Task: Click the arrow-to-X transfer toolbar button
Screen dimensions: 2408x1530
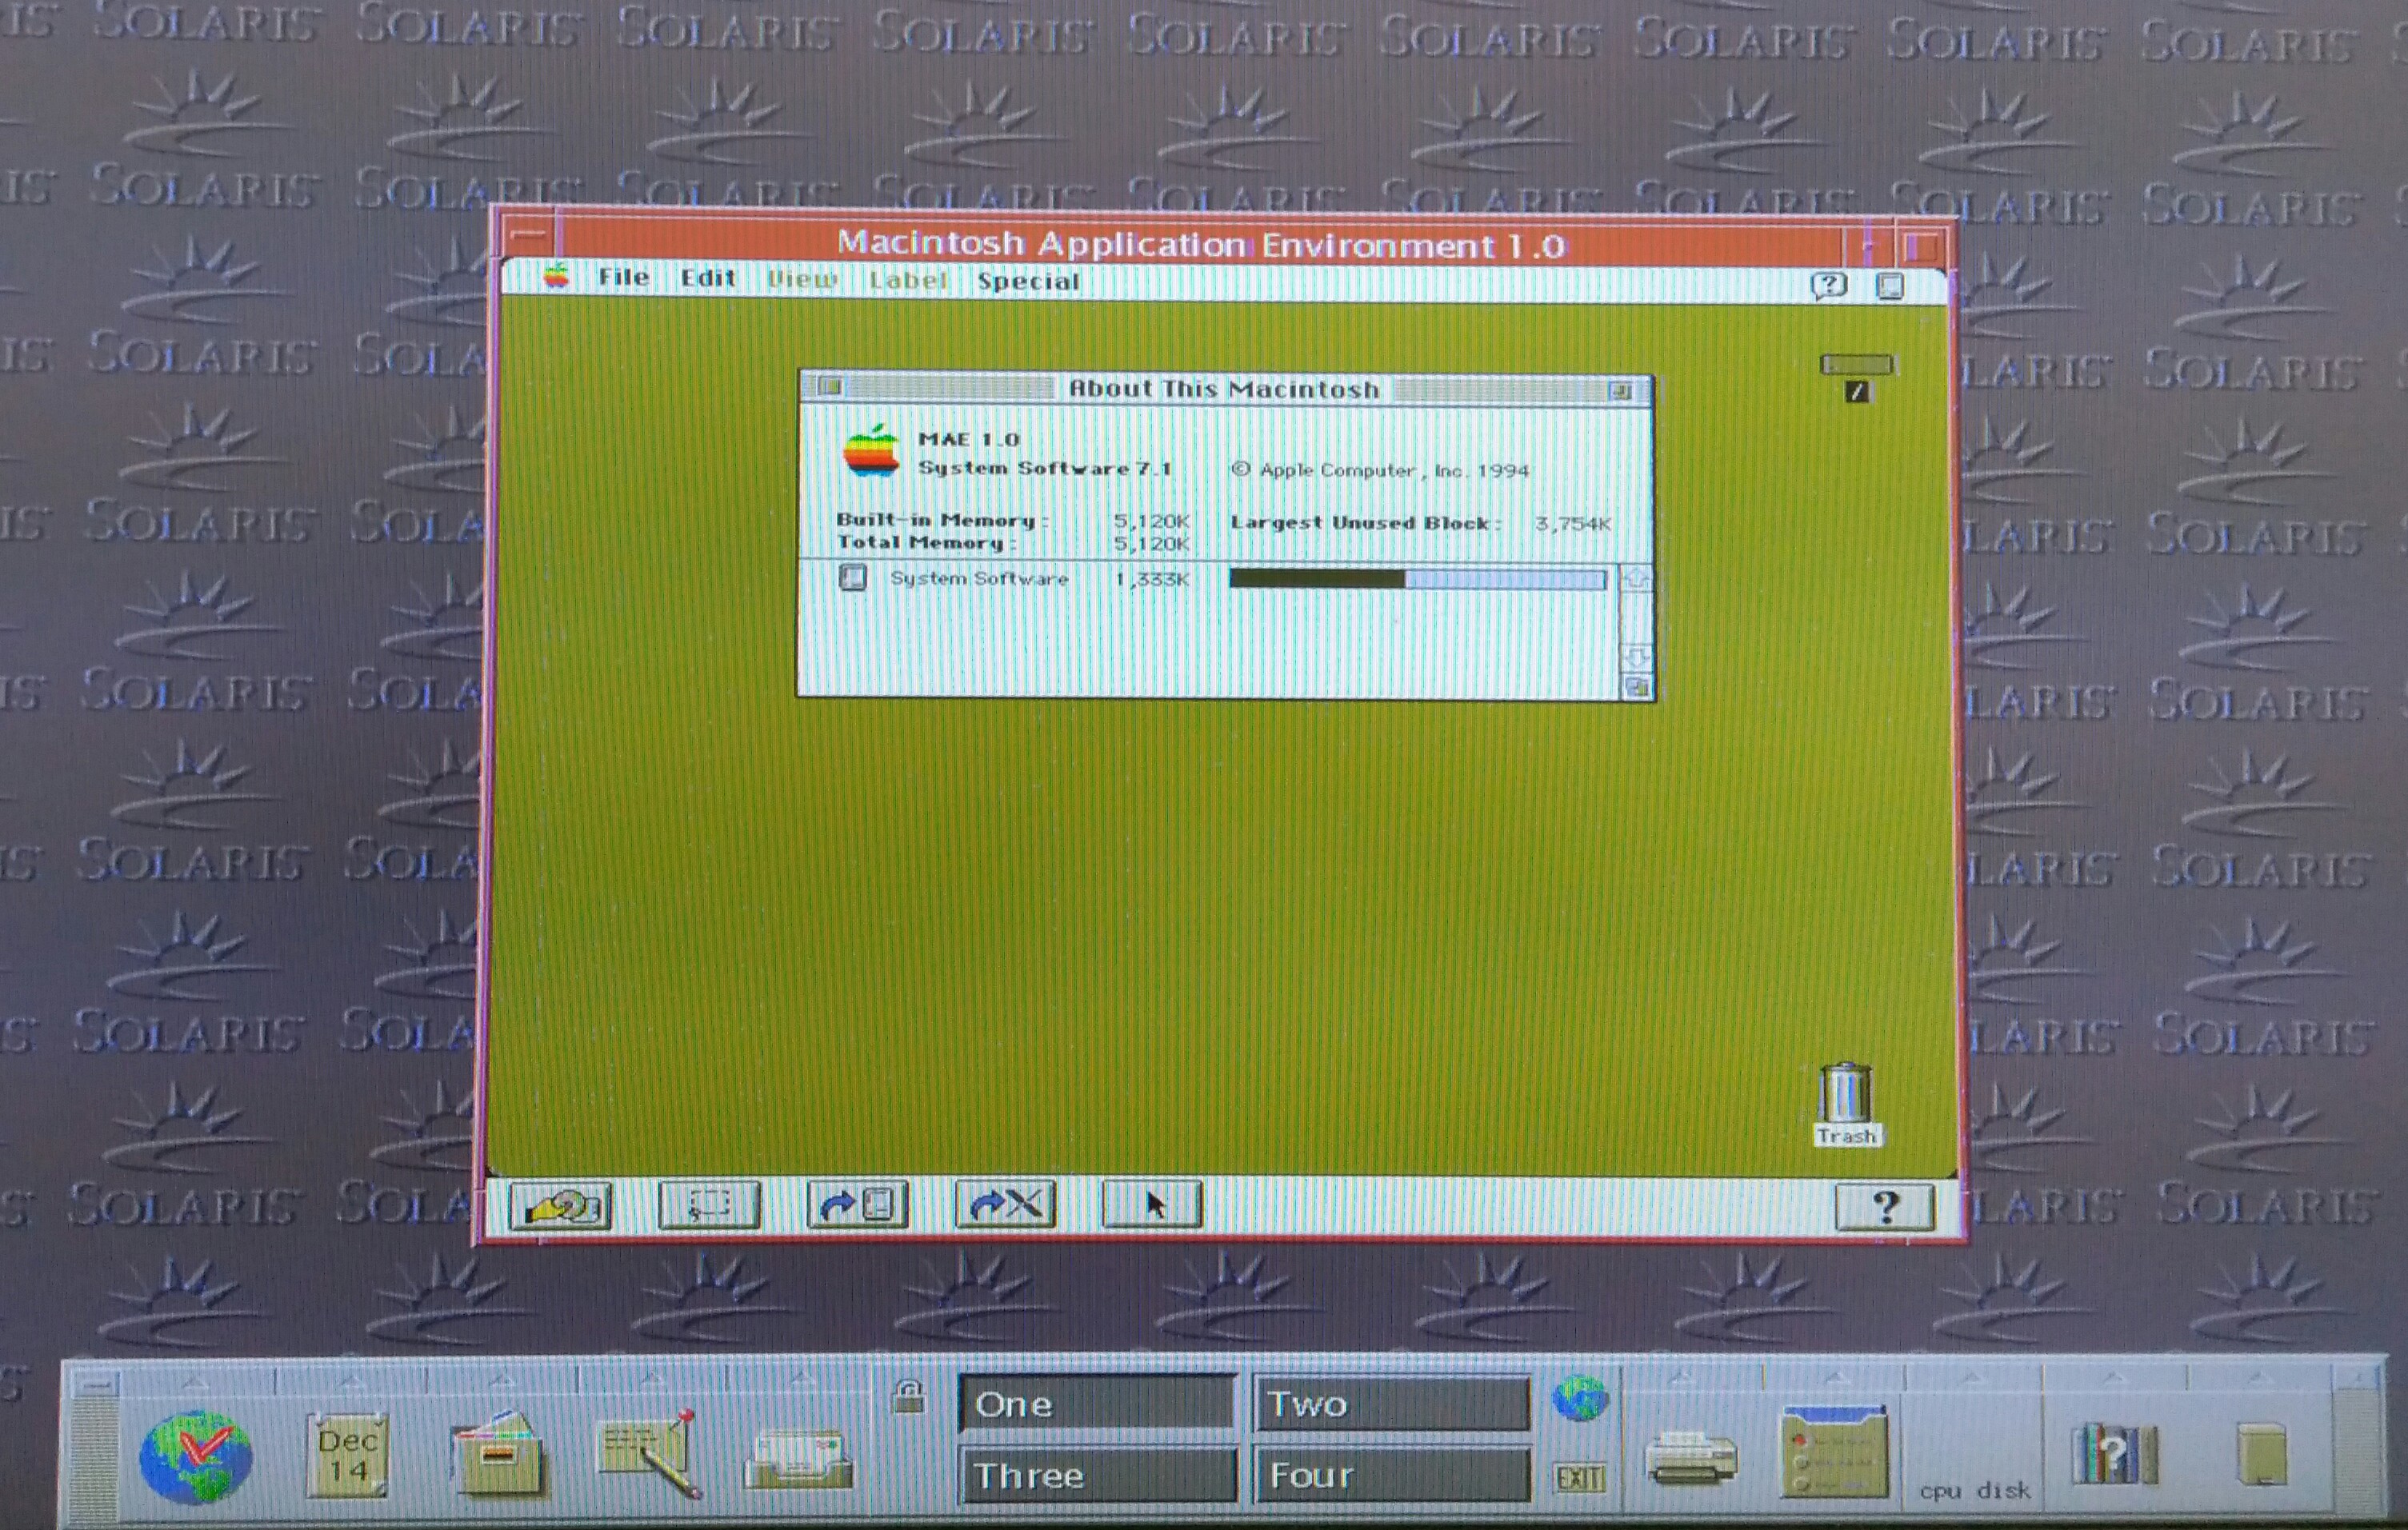Action: click(1005, 1203)
